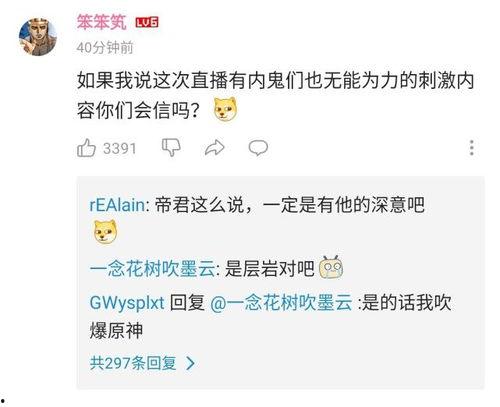Open the username 笨笨笂
500x407 pixels.
pyautogui.click(x=102, y=22)
